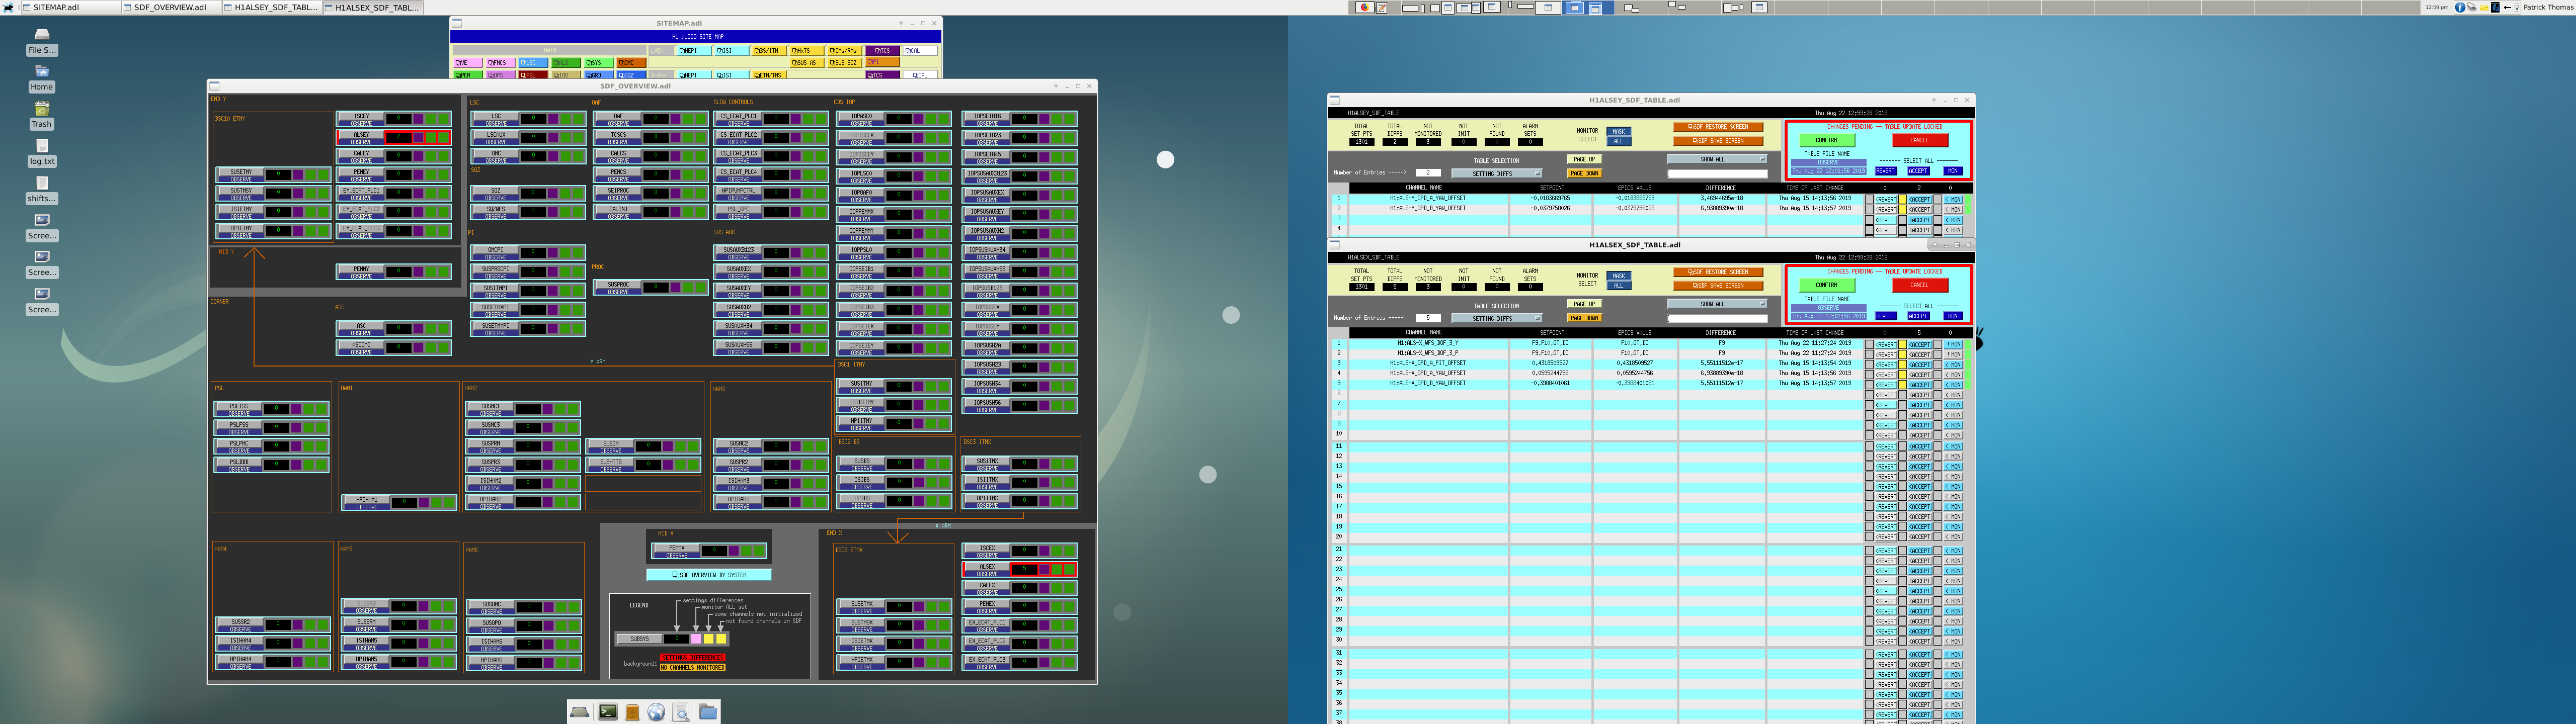Switch to H1ALSEX_SDF_TABLE taskbar window
Viewport: 2576px width, 724px height.
373,7
